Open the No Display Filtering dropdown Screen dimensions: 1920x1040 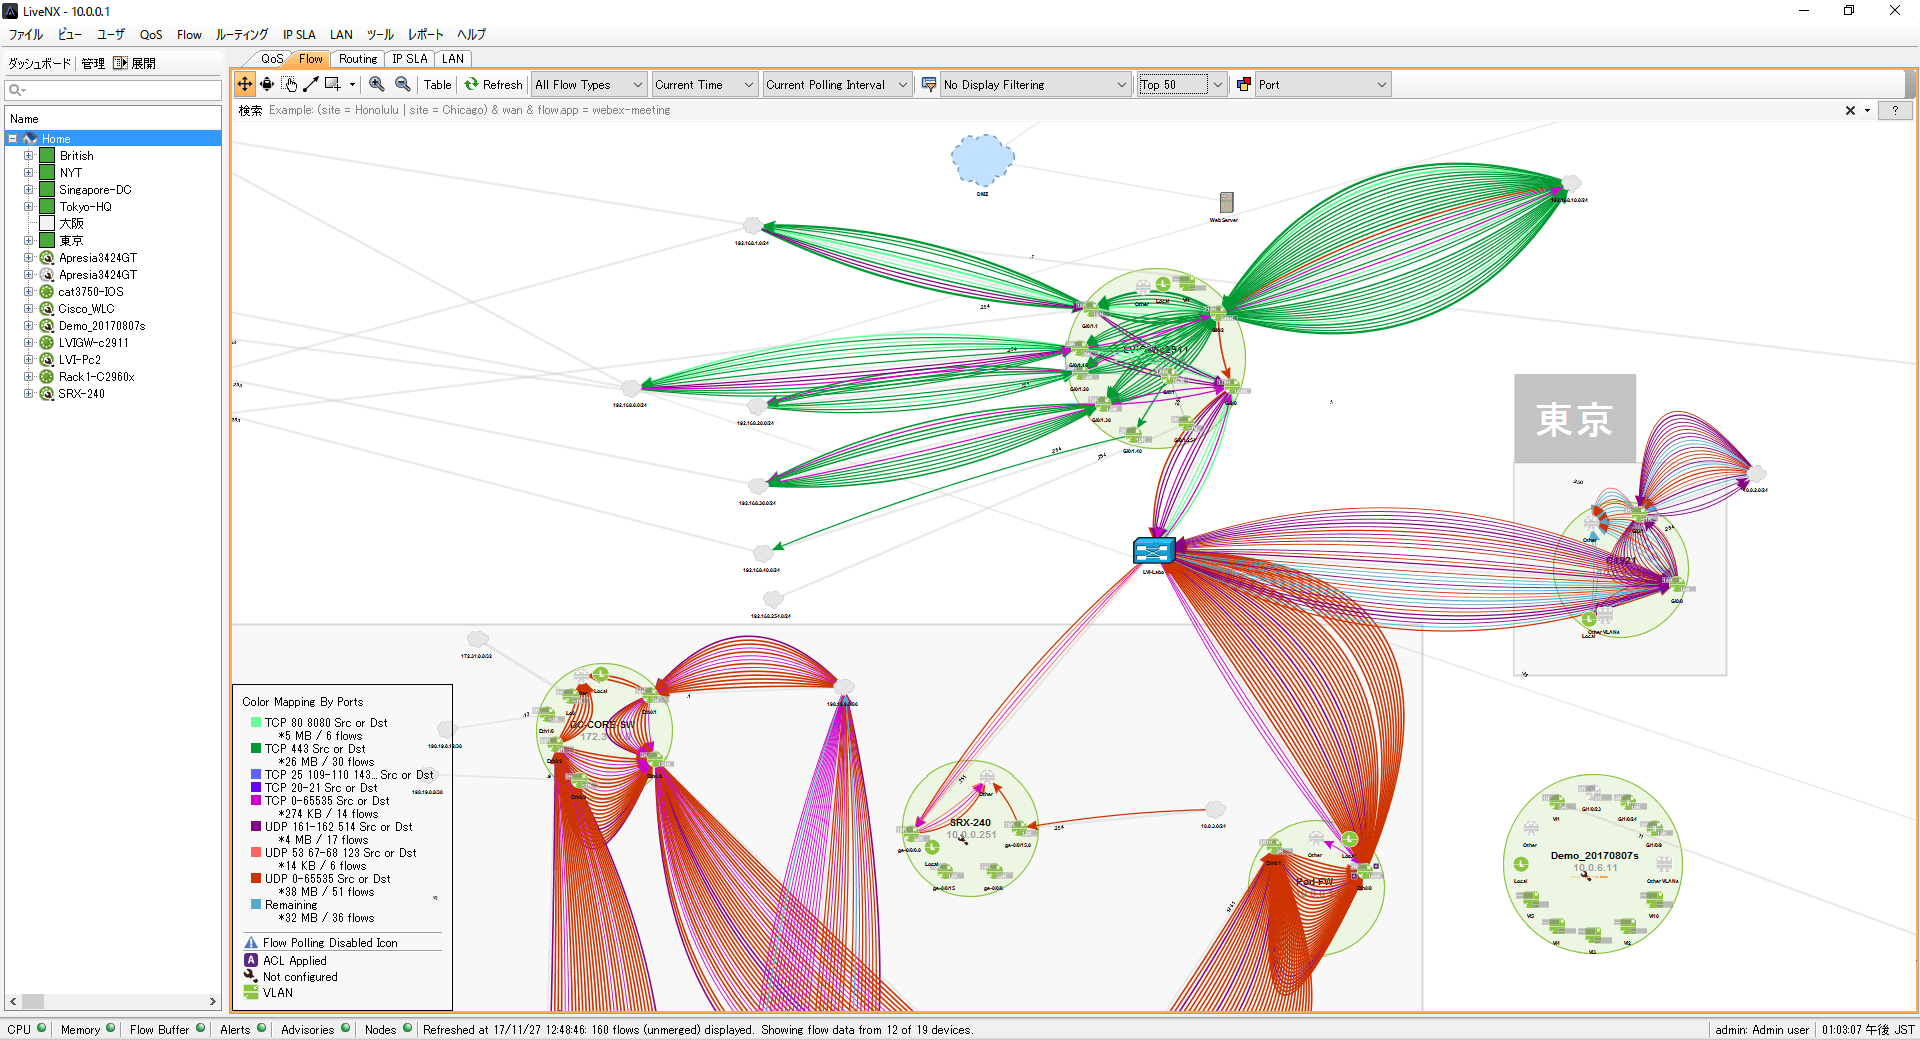coord(1035,85)
